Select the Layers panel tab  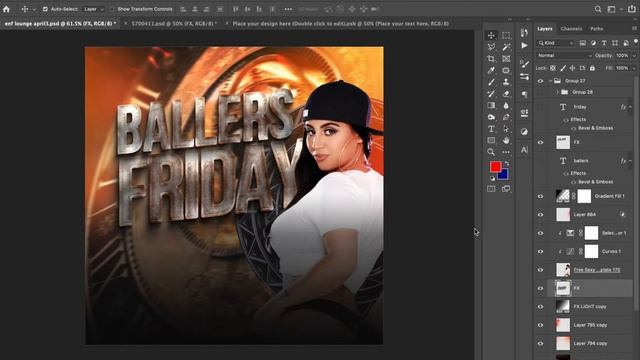coord(544,29)
